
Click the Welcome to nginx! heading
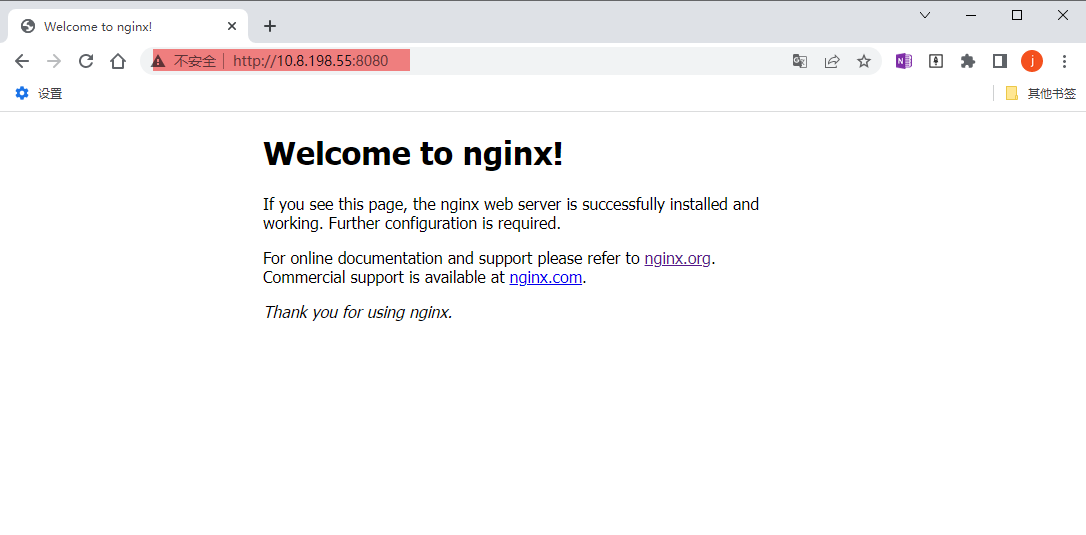click(x=413, y=153)
